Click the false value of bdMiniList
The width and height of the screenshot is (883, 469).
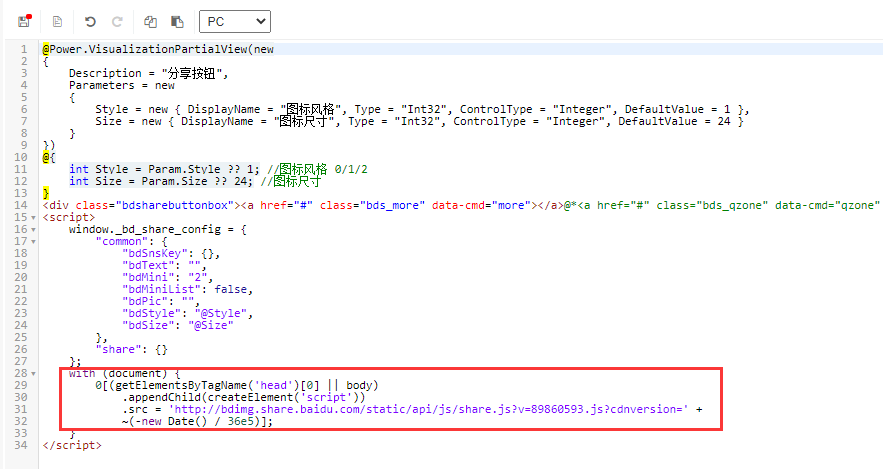233,289
